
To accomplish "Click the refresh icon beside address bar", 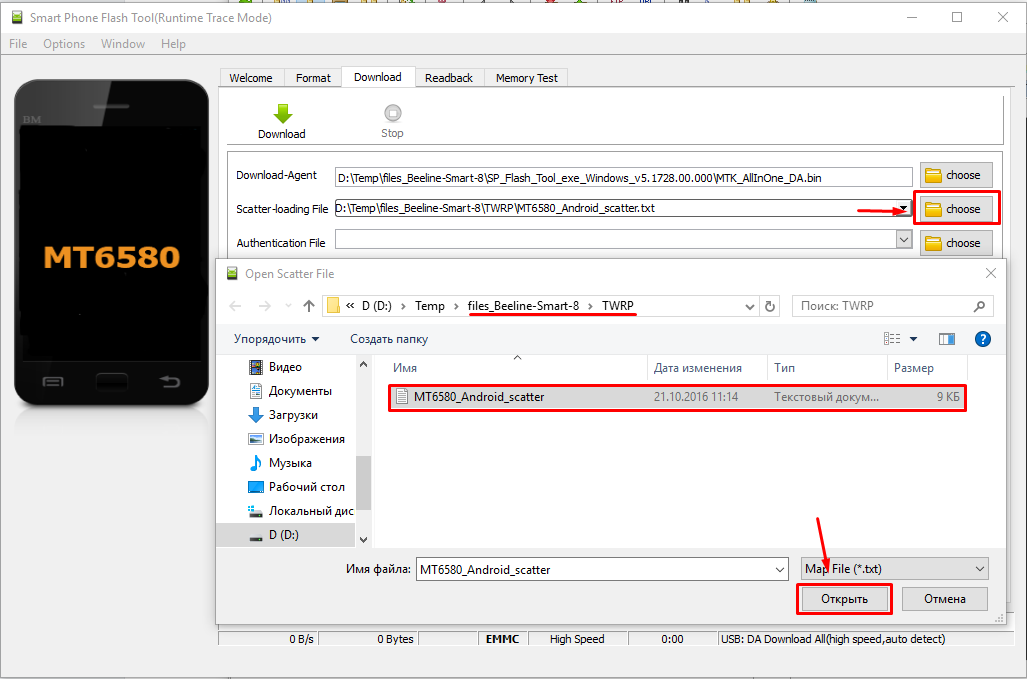I will (x=769, y=306).
